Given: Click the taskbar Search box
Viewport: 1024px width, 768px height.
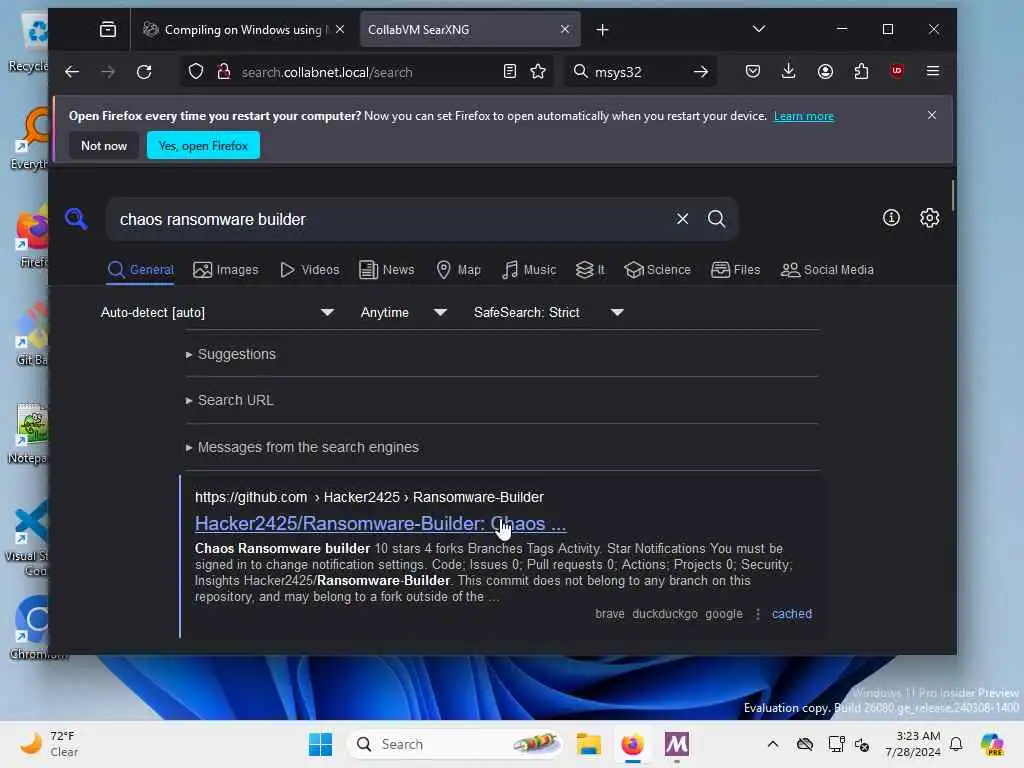Looking at the screenshot, I should click(455, 744).
